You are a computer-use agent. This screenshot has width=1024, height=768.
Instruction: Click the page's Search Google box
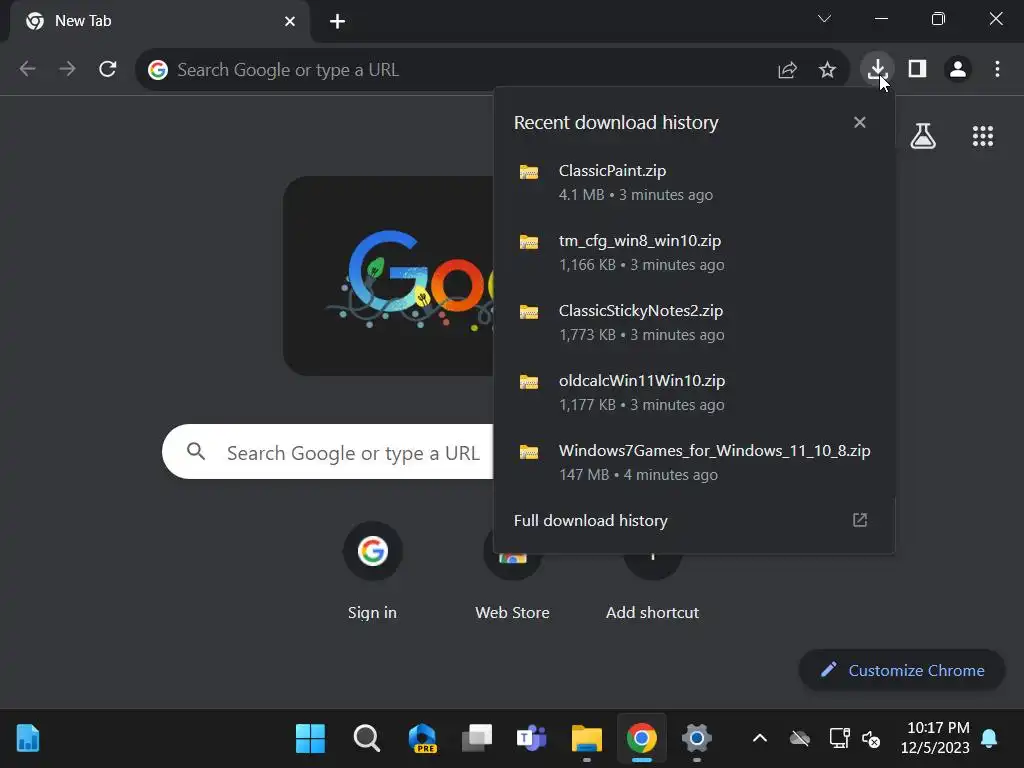point(328,452)
